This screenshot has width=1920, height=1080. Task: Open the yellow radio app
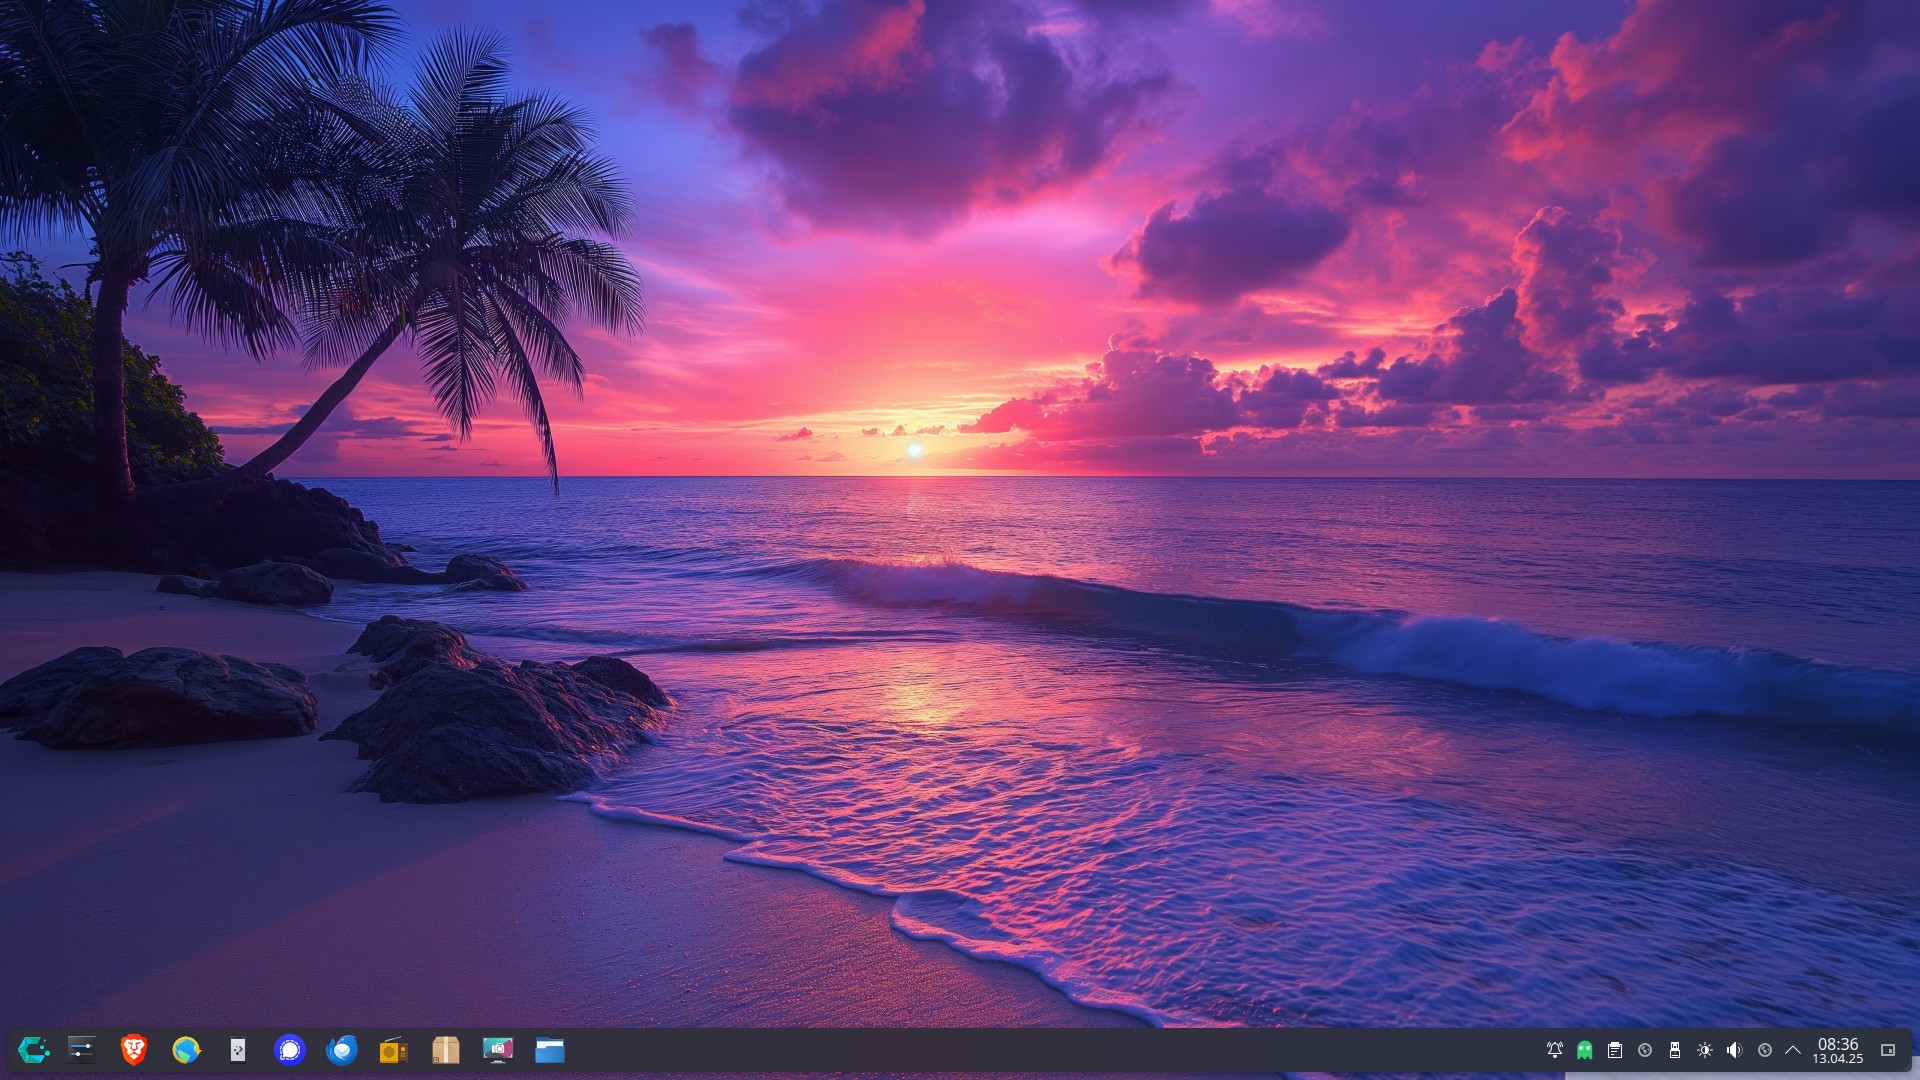(394, 1050)
